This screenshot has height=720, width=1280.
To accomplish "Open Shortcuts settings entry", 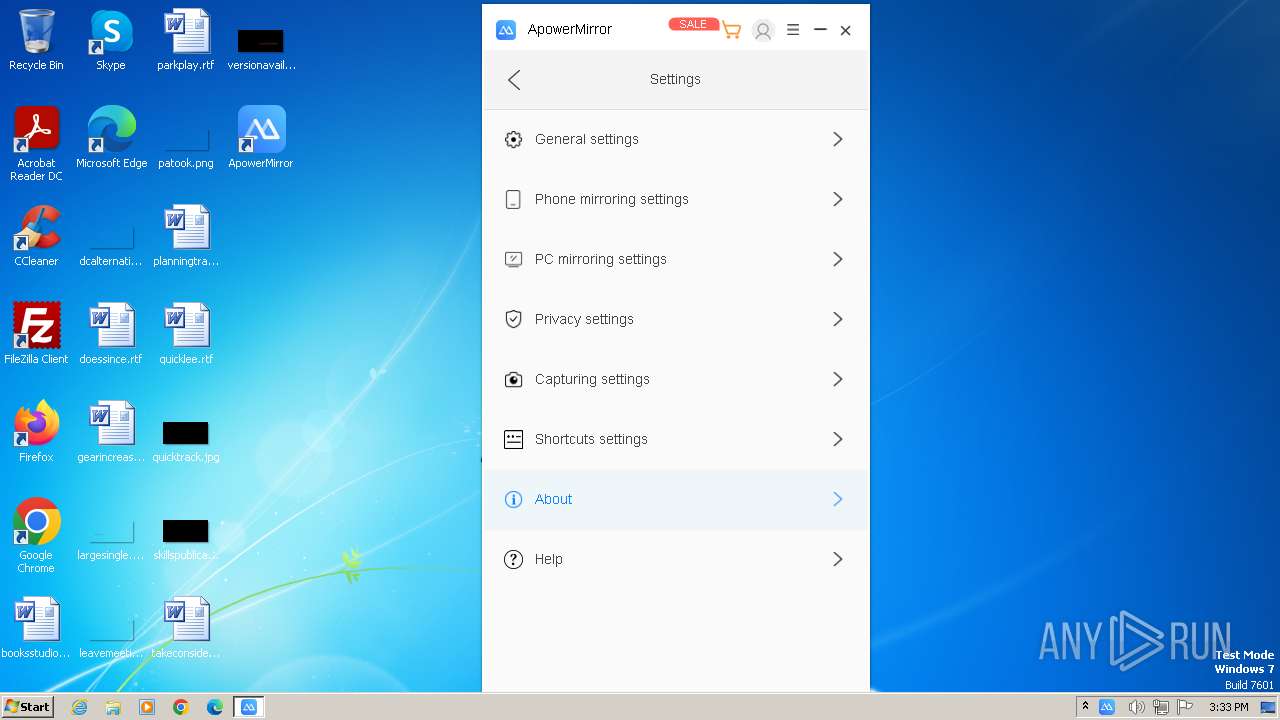I will tap(676, 440).
